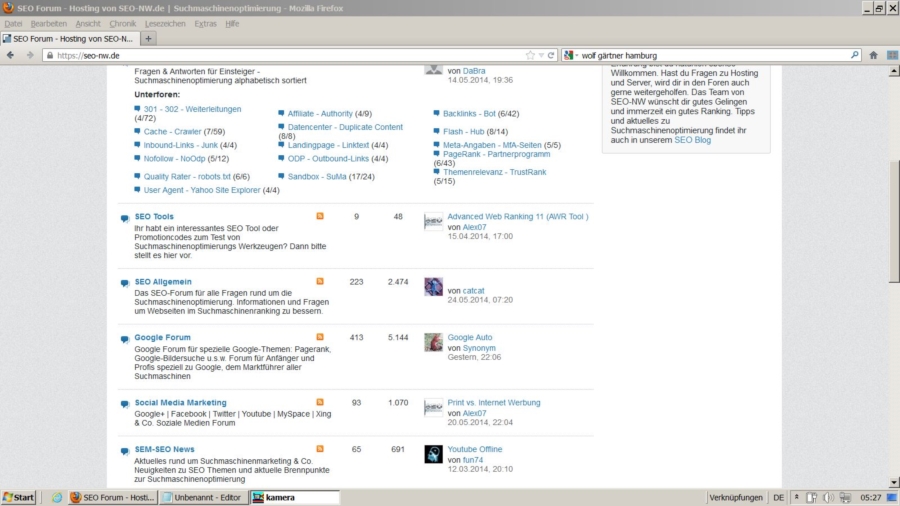Open the Lesezeichen menu
This screenshot has height=506, width=900.
pos(164,23)
